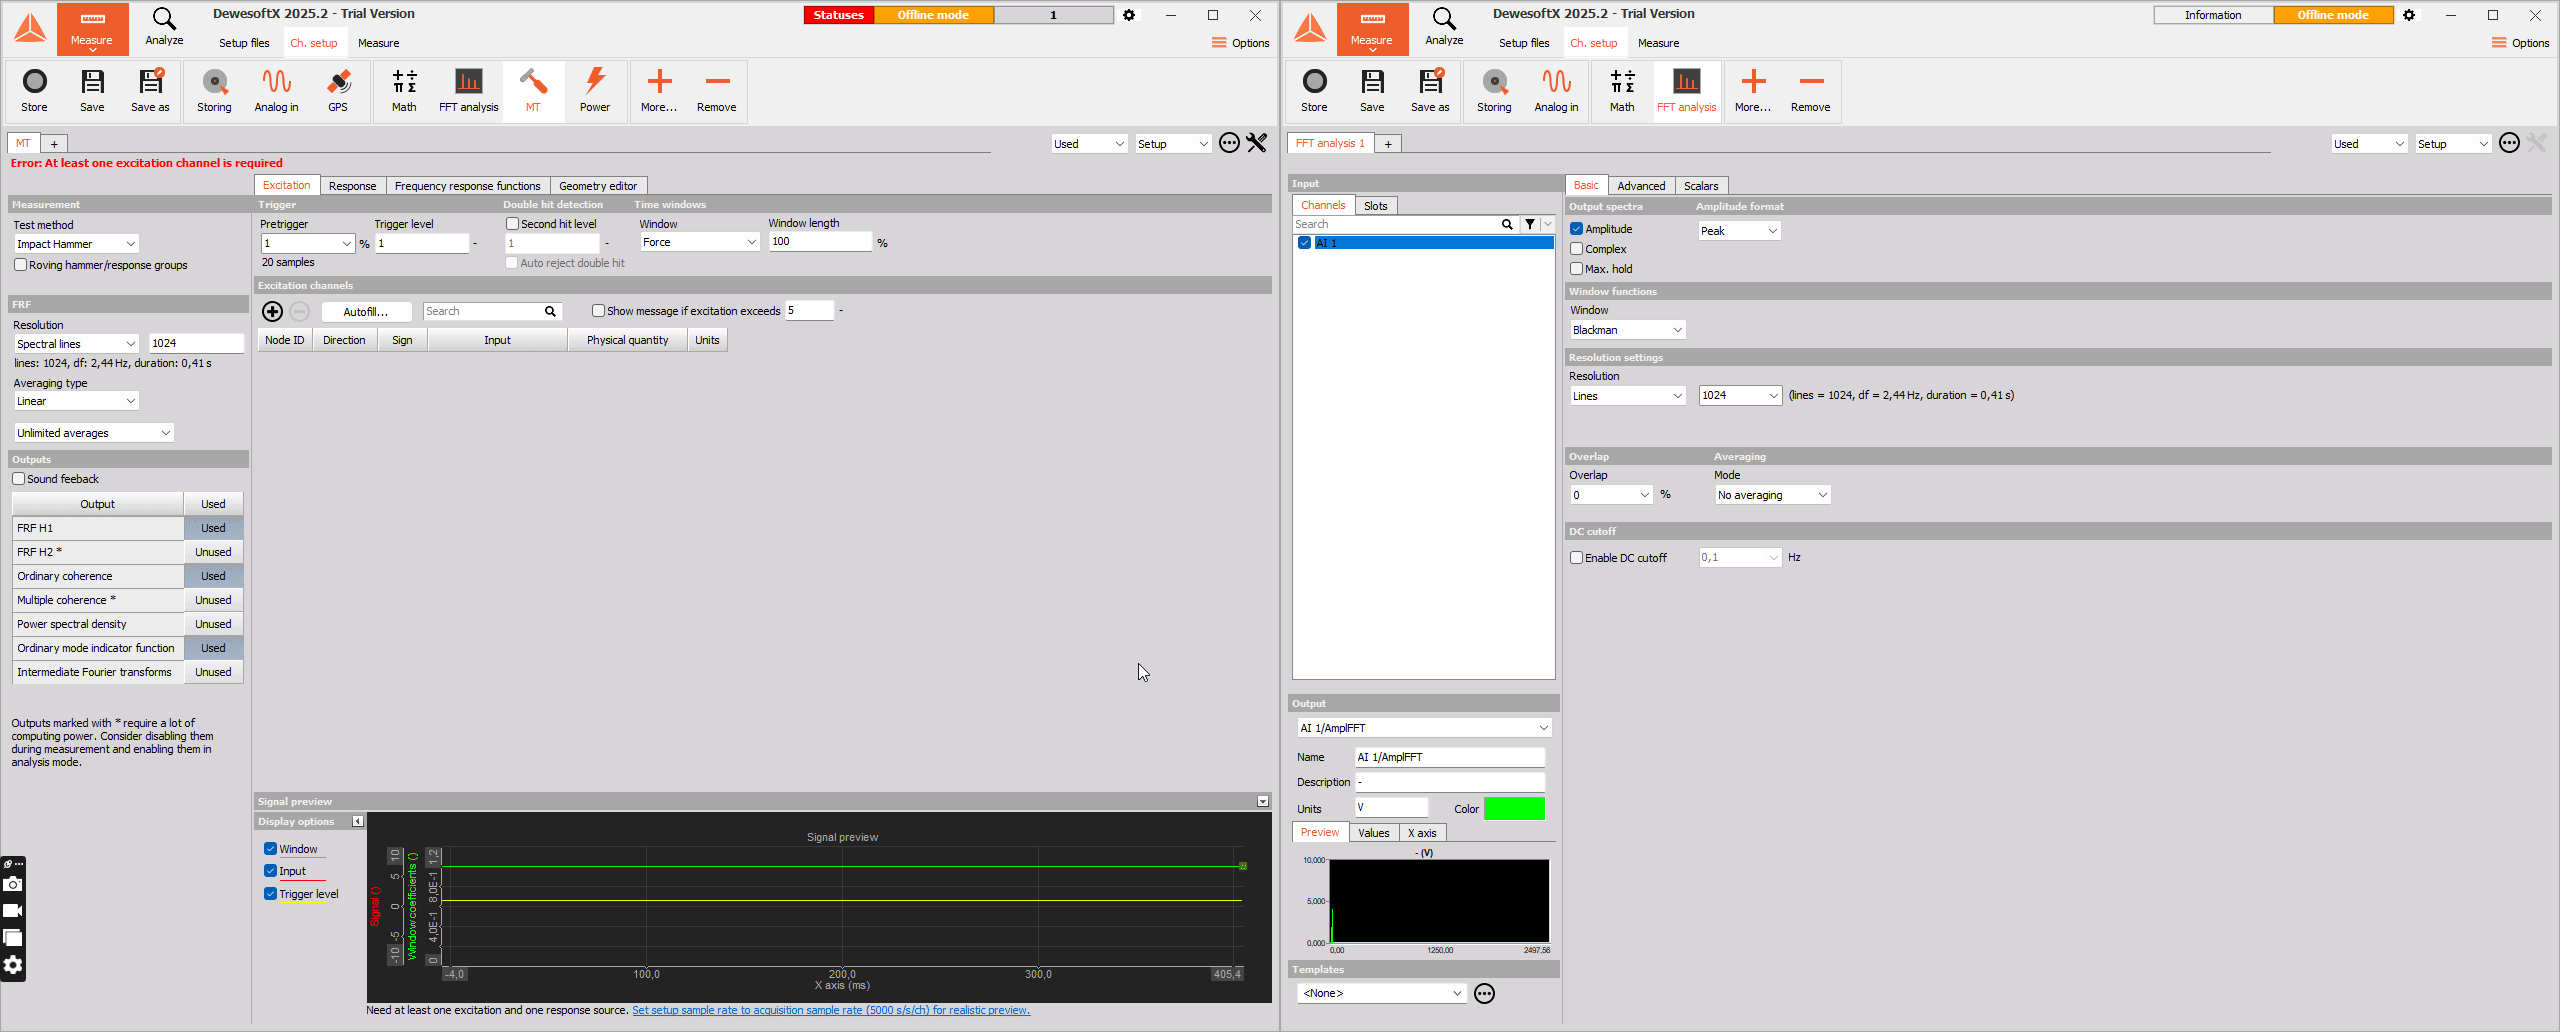This screenshot has width=2560, height=1032.
Task: Click the Store icon in right window
Action: 1315,91
